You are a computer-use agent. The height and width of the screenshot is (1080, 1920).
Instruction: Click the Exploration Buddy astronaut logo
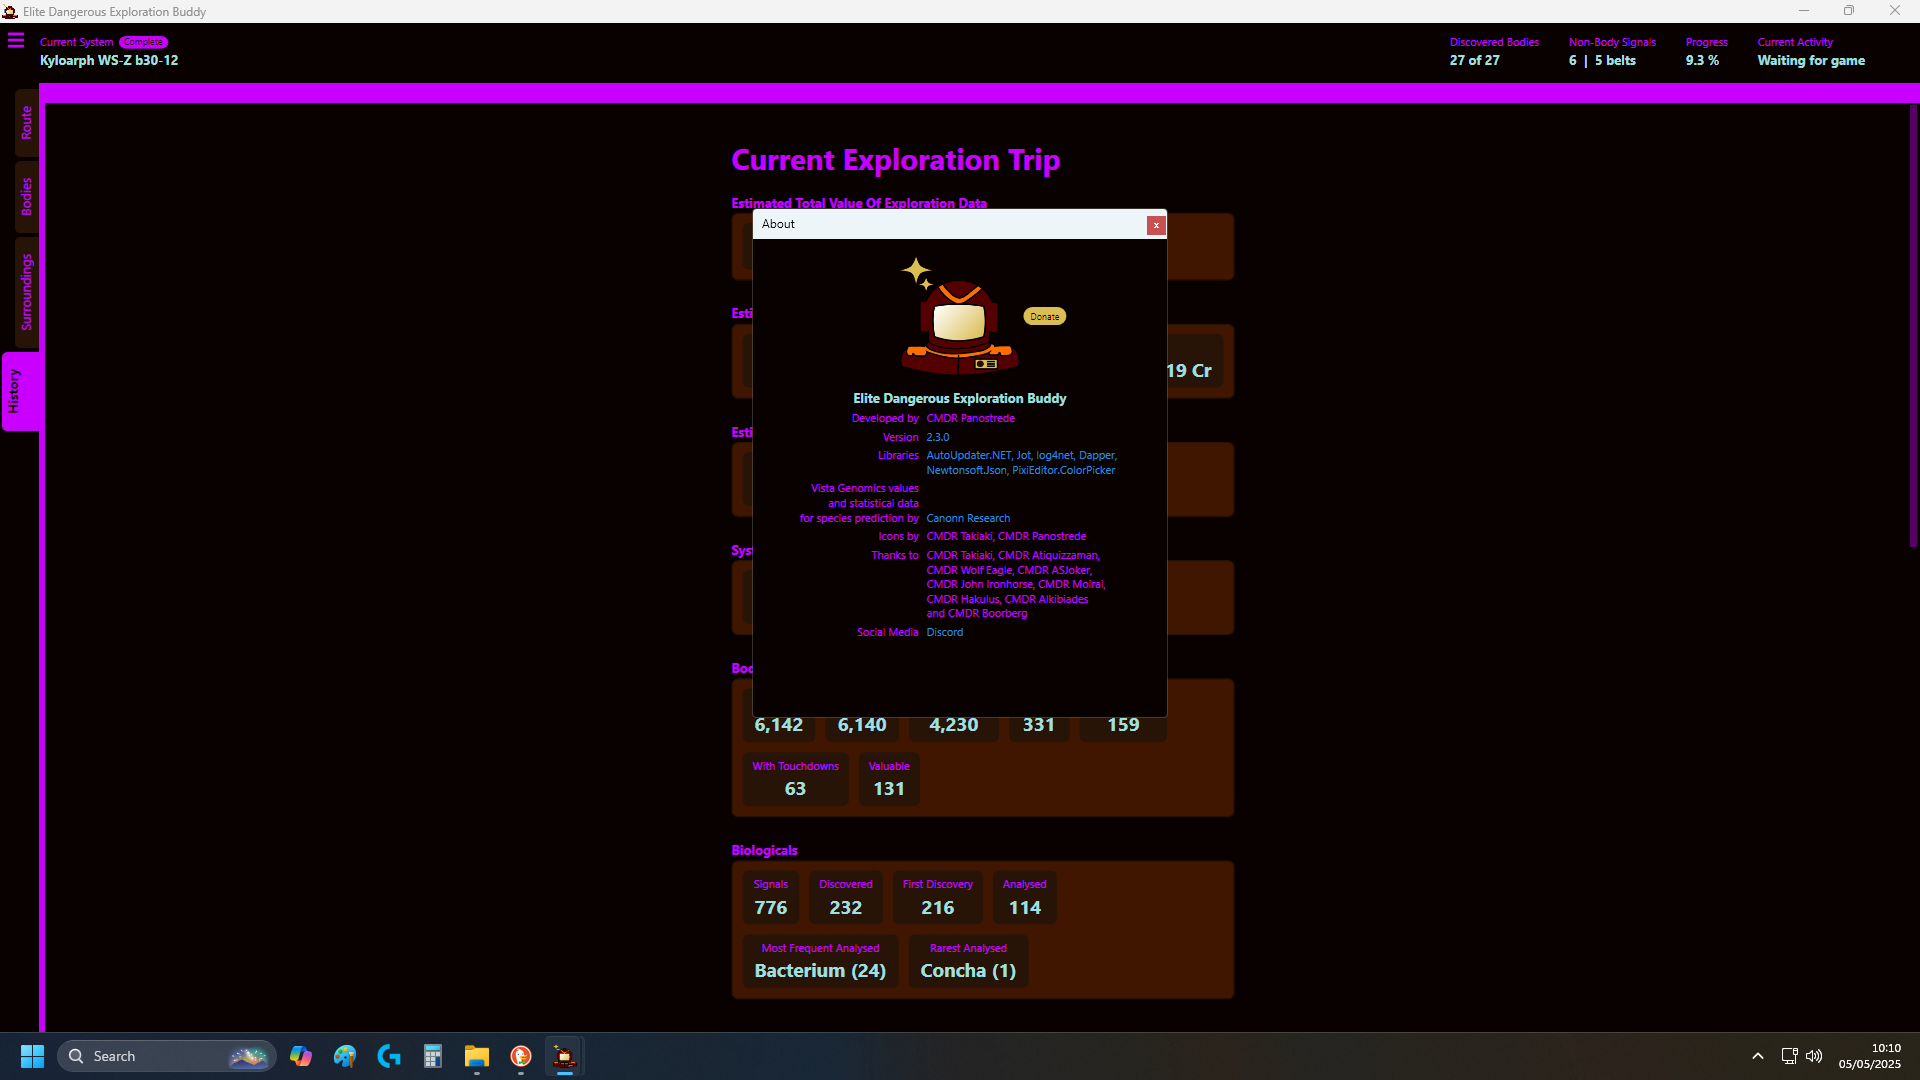point(959,317)
